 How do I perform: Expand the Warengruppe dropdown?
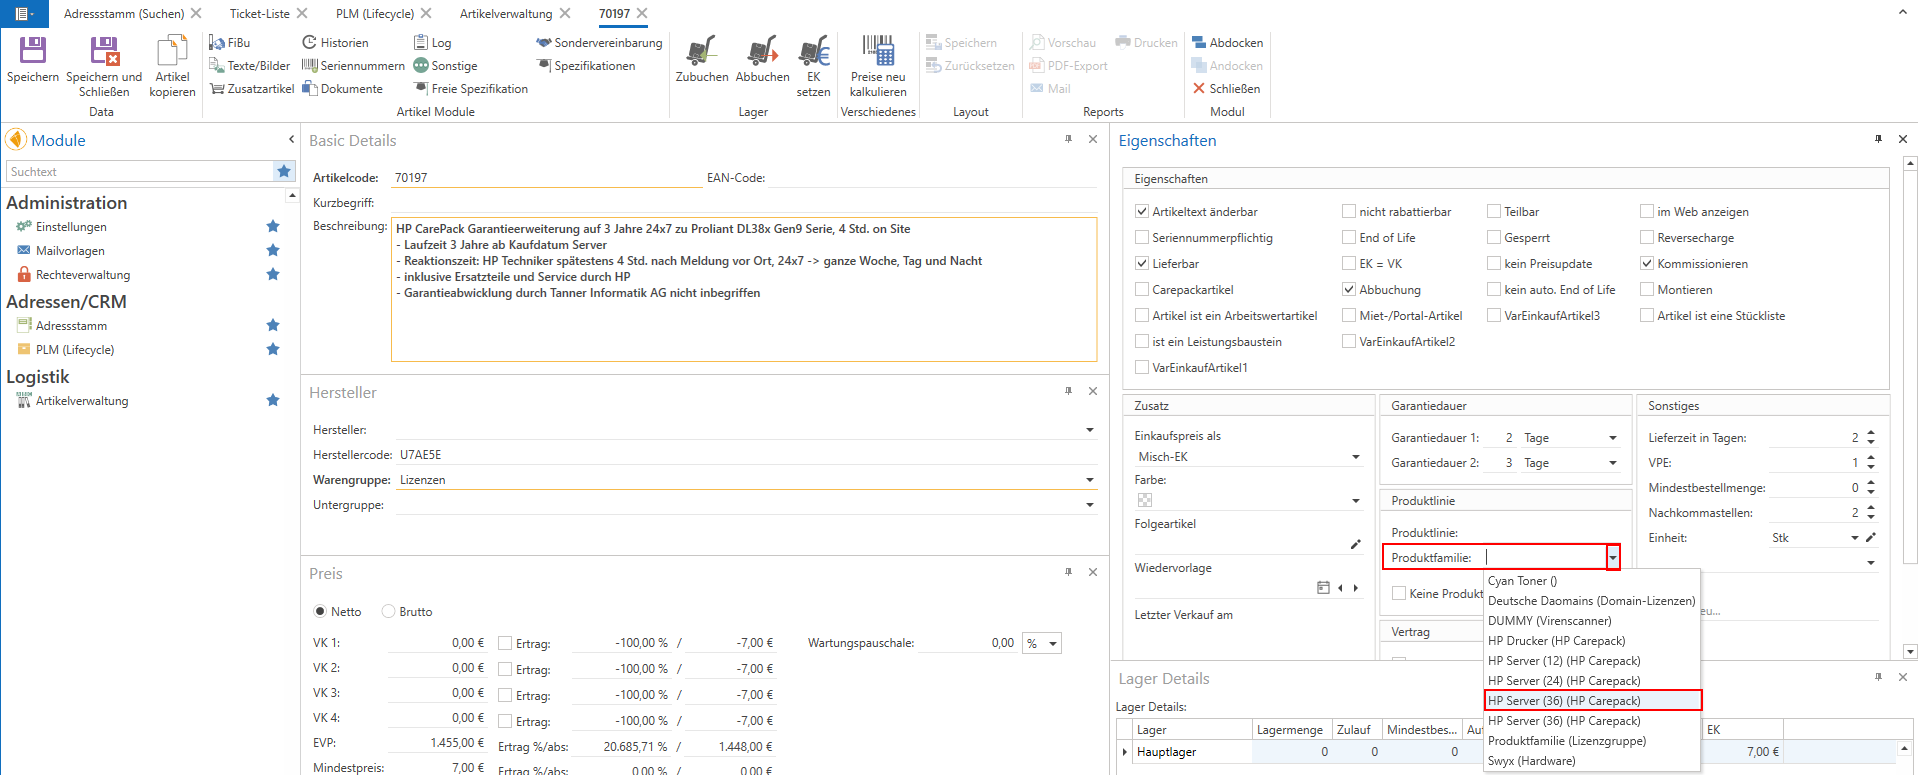click(1089, 480)
